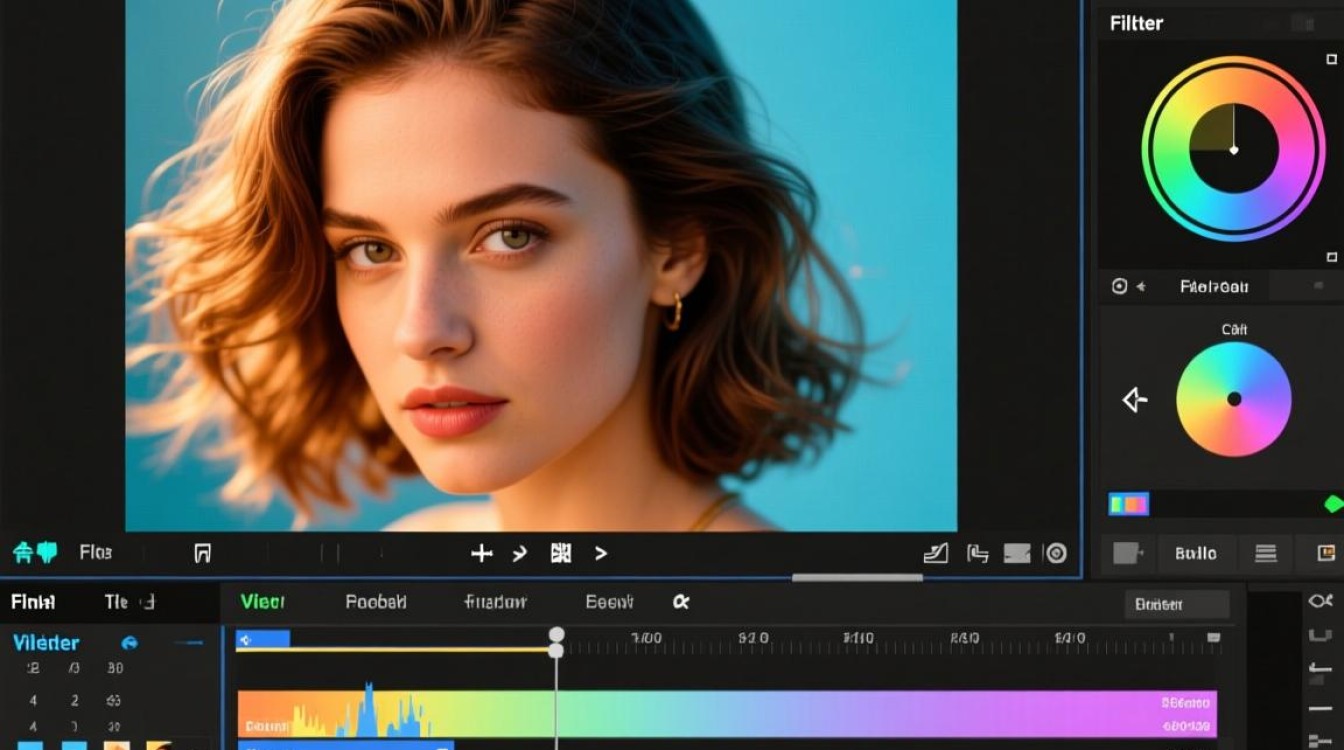The image size is (1344, 750).
Task: Toggle the small square above the Filter wheel
Action: pyautogui.click(x=1331, y=60)
